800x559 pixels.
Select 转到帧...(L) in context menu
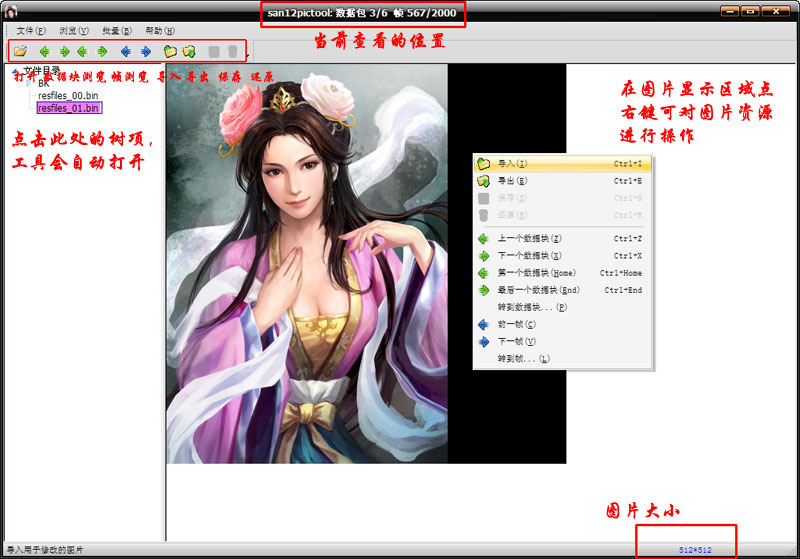click(x=523, y=358)
